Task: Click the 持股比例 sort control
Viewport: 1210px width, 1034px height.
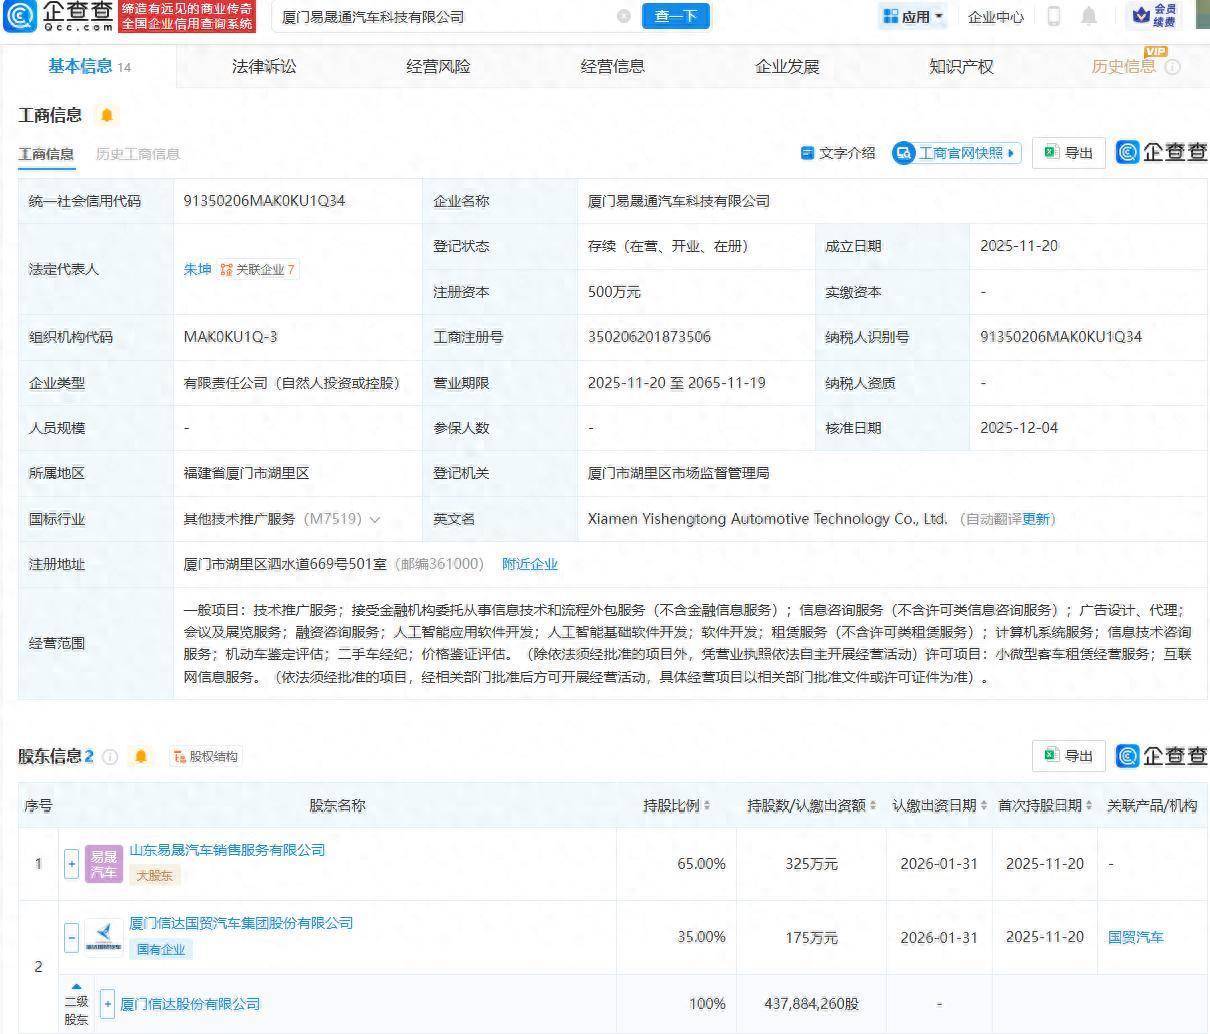Action: (706, 806)
